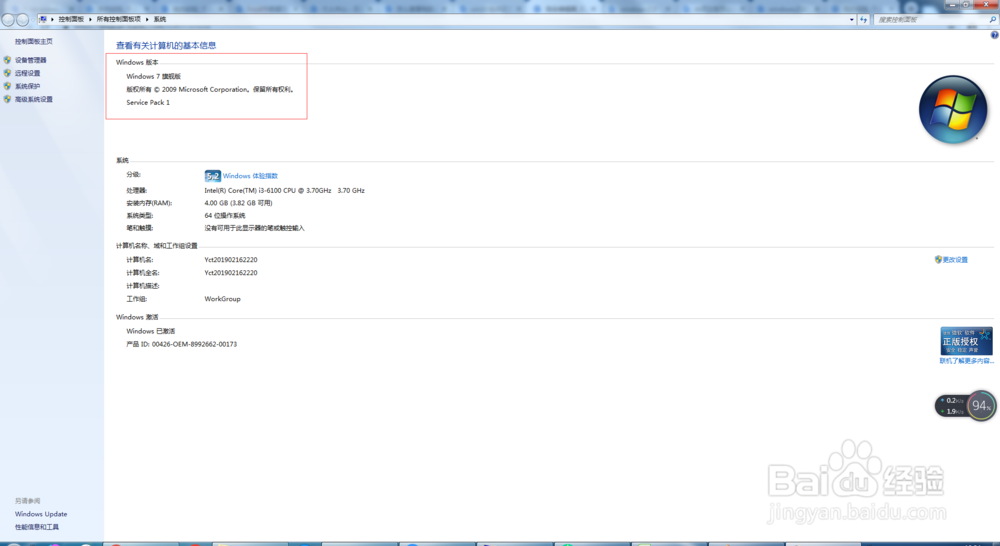Click the 正版授权 genuine software badge
Image resolution: width=1000 pixels, height=546 pixels.
click(966, 341)
